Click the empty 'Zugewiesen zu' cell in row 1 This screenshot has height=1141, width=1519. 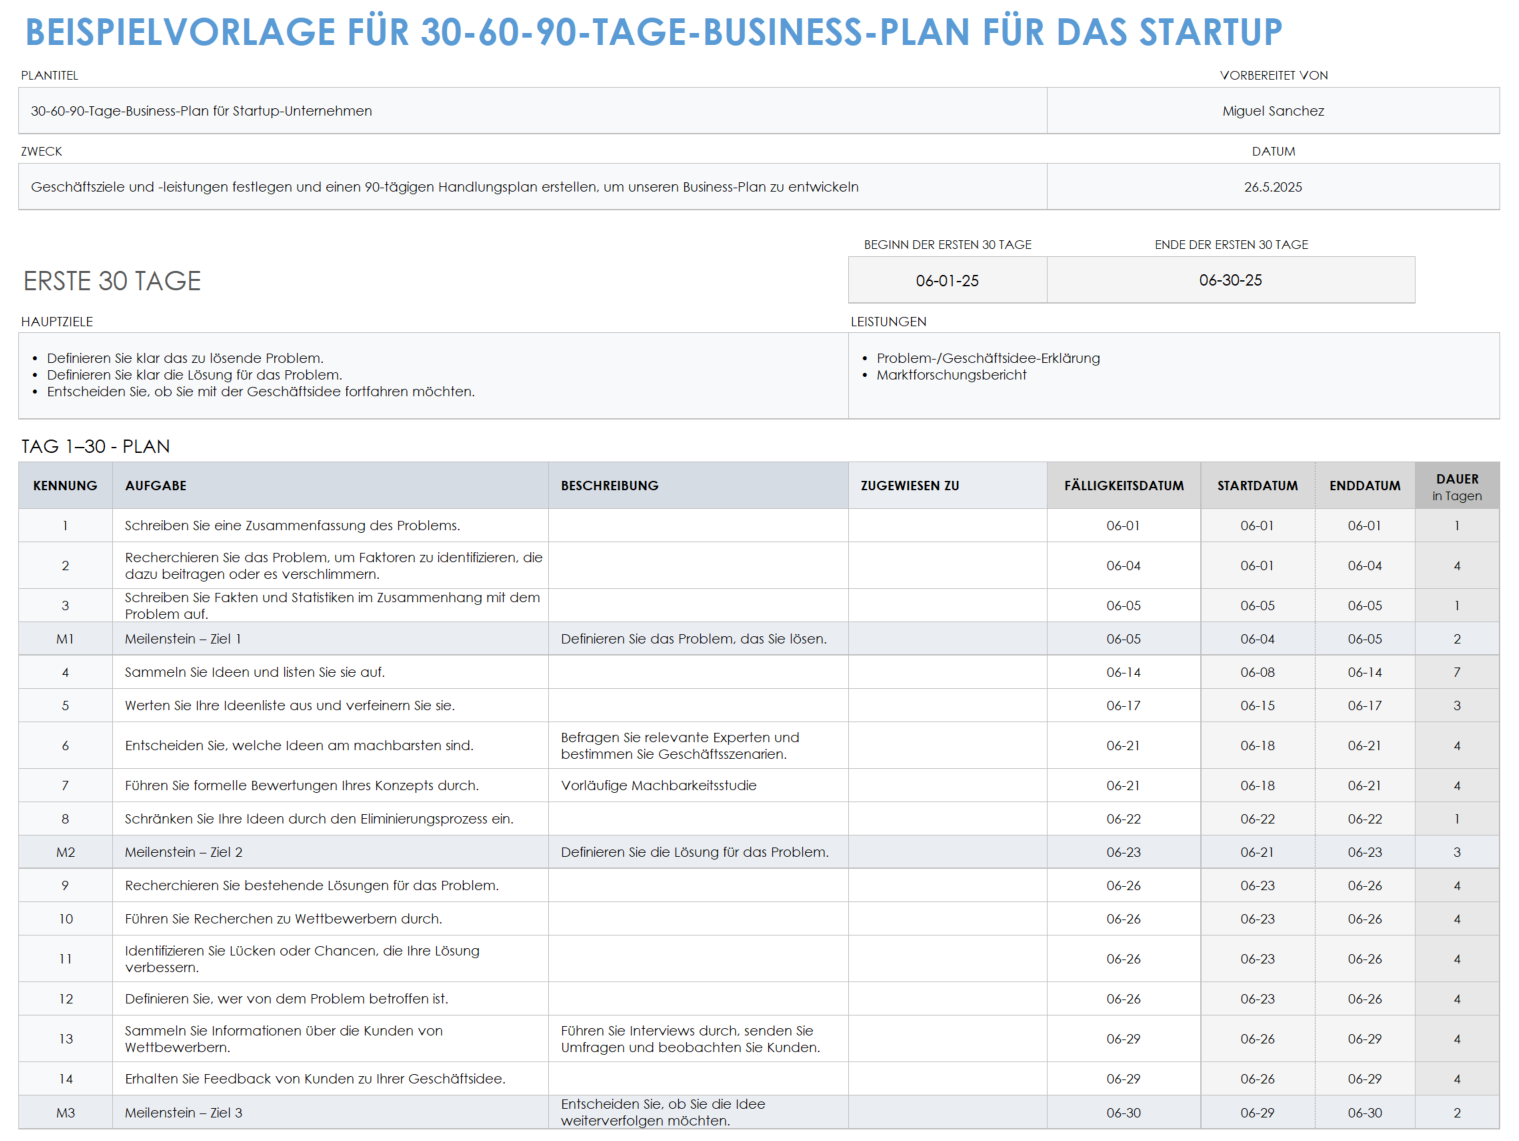[947, 525]
